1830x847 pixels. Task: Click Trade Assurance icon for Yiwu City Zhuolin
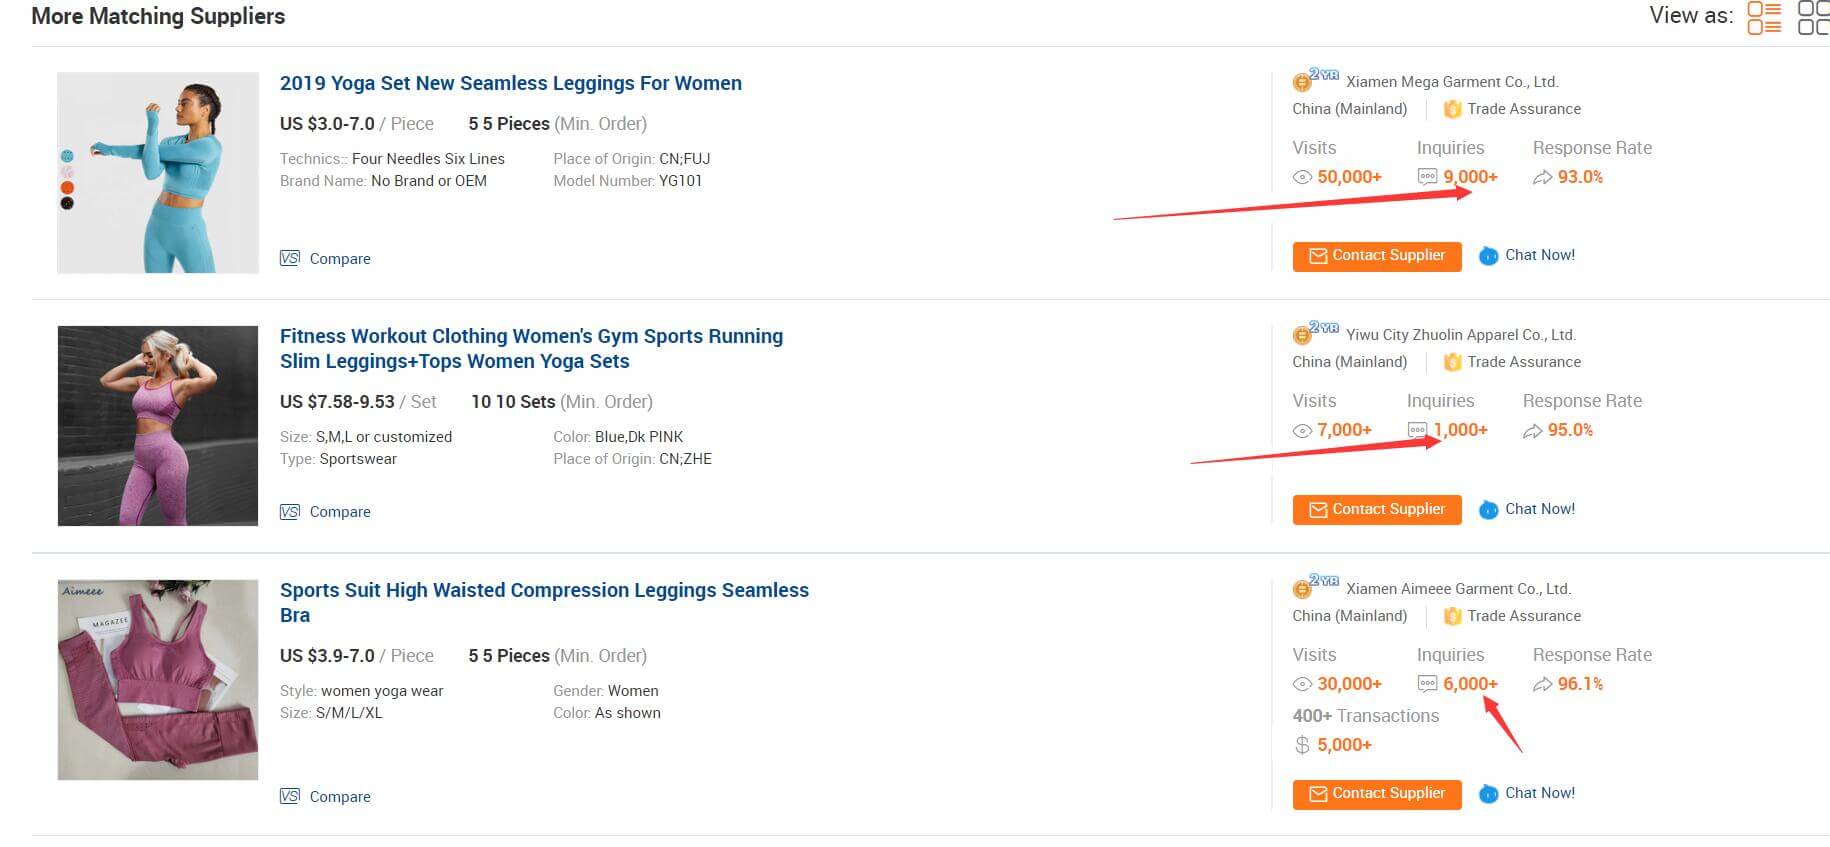click(1452, 362)
